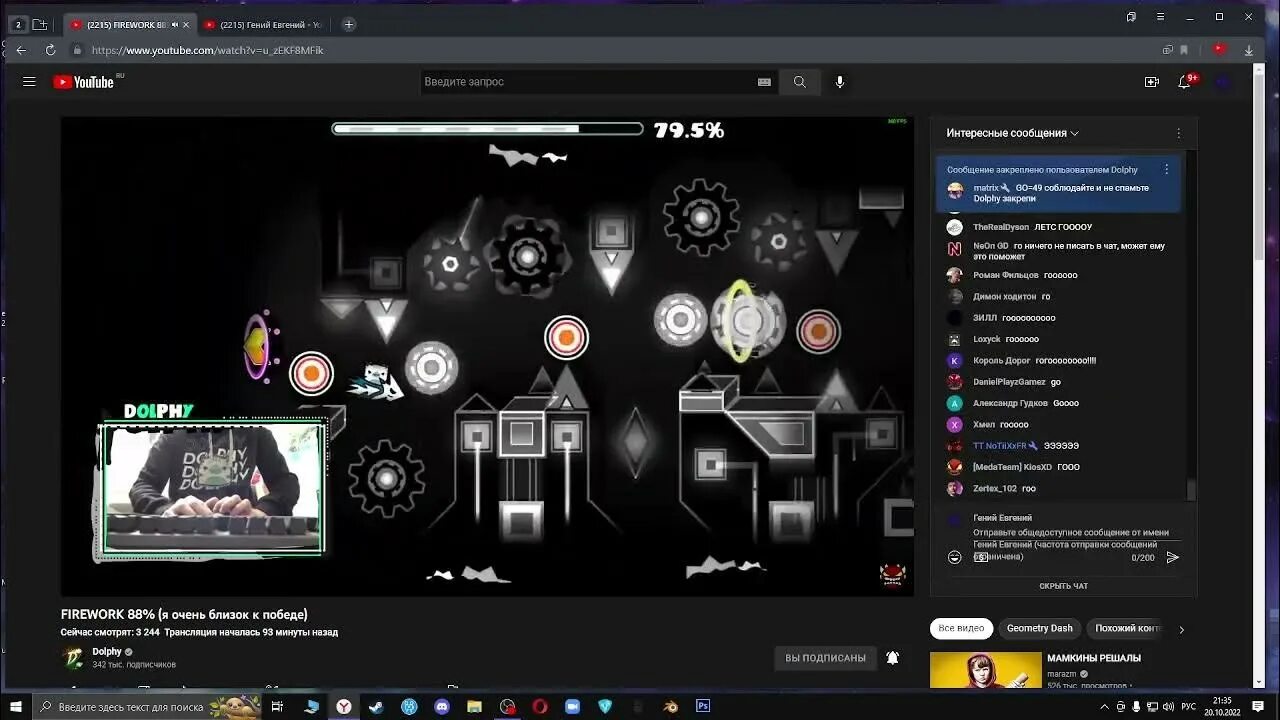Viewport: 1280px width, 720px height.
Task: Bookmark this page in the address bar
Action: point(1184,50)
